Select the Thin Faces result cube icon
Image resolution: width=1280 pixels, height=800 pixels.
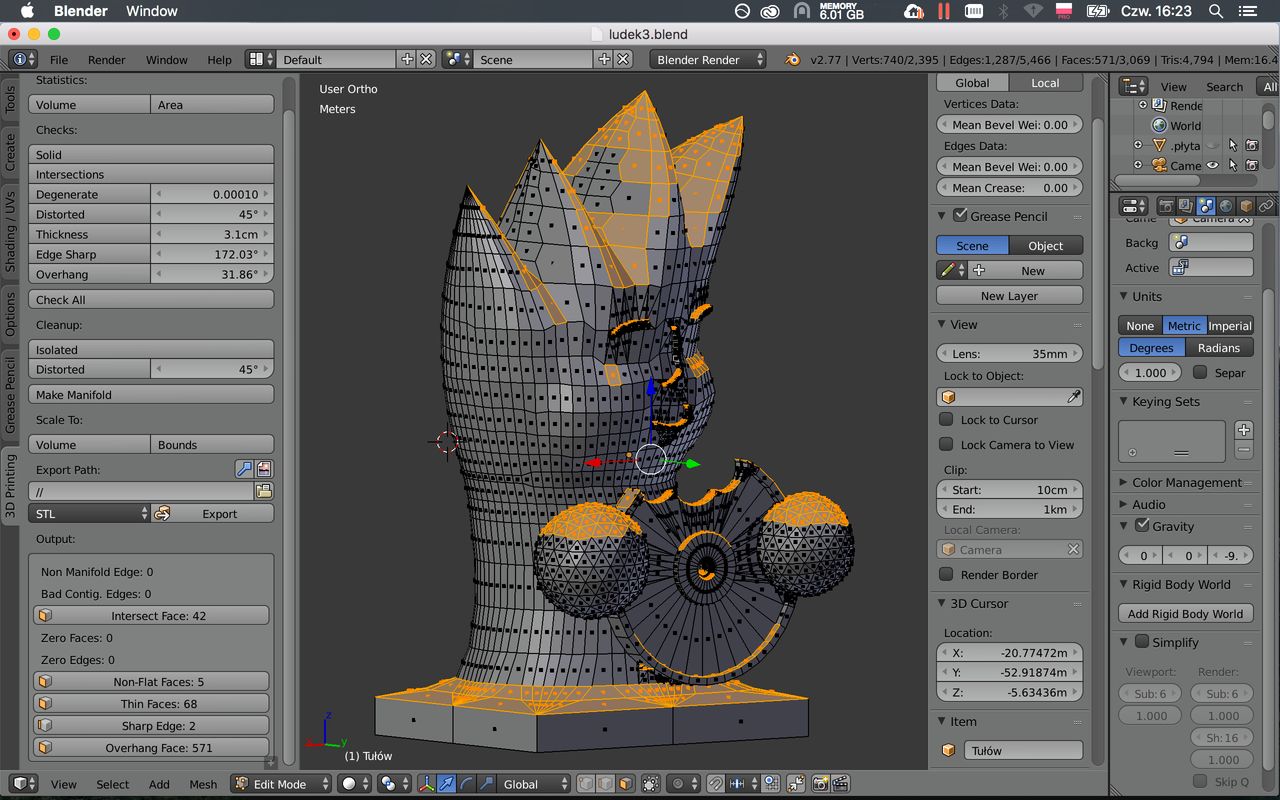pos(45,704)
